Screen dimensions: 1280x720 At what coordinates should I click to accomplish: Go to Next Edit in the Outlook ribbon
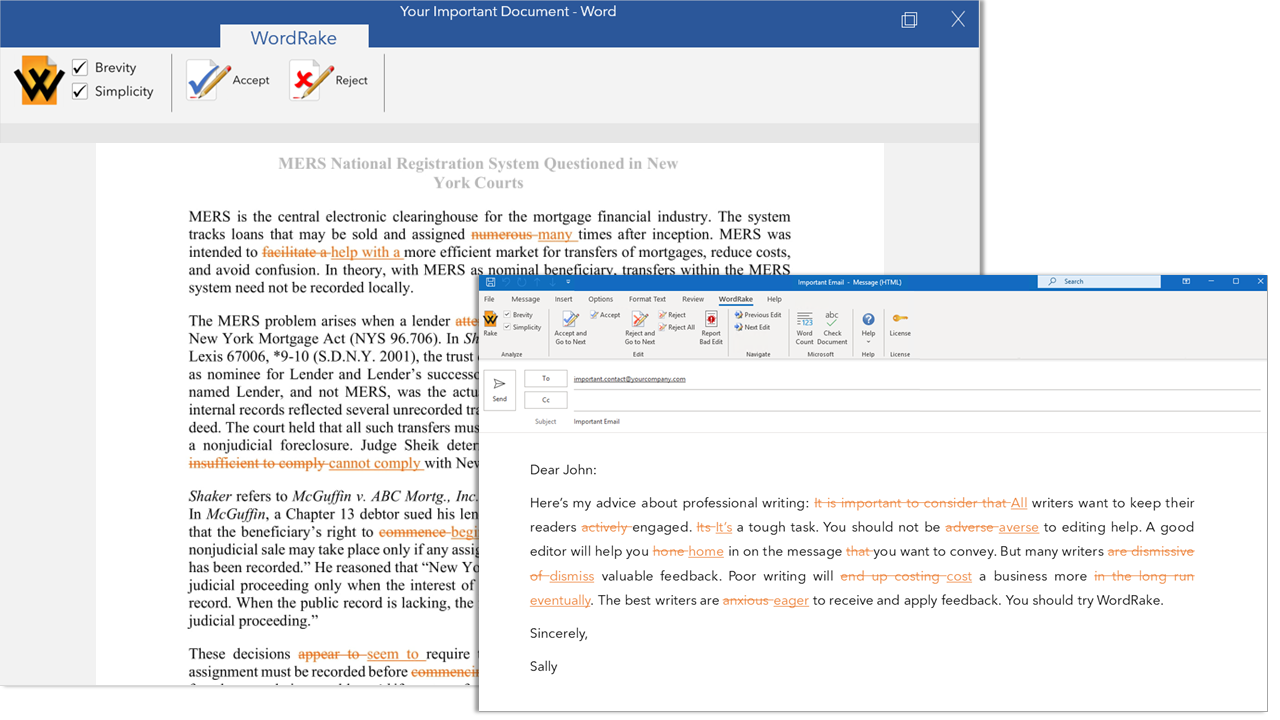[752, 327]
